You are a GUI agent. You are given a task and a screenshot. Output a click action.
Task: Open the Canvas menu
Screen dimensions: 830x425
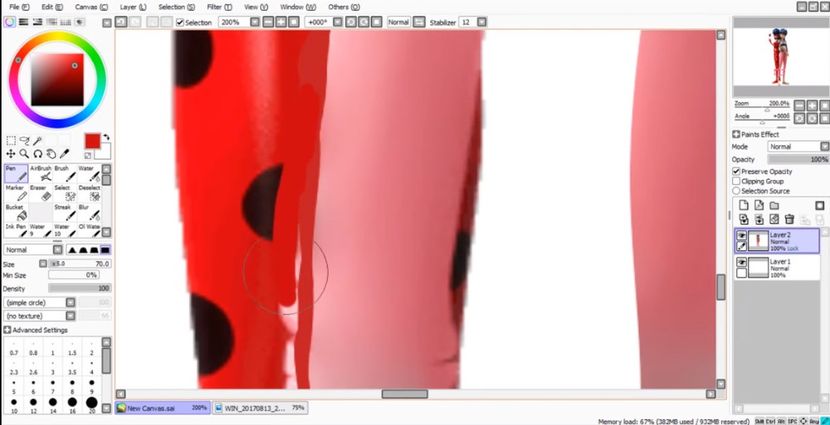[x=91, y=7]
